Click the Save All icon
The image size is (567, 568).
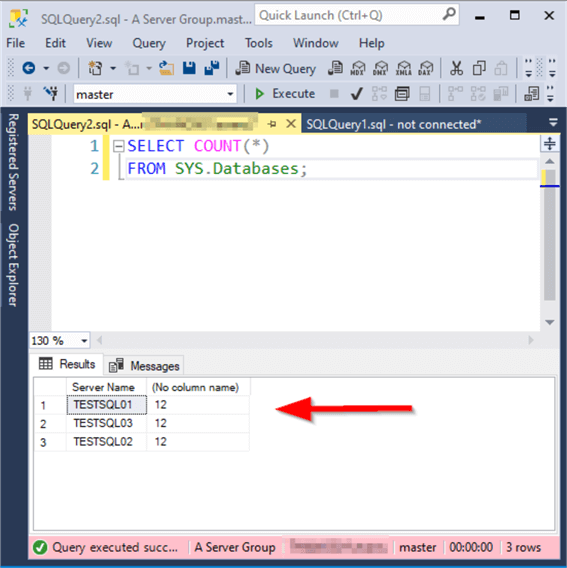212,68
